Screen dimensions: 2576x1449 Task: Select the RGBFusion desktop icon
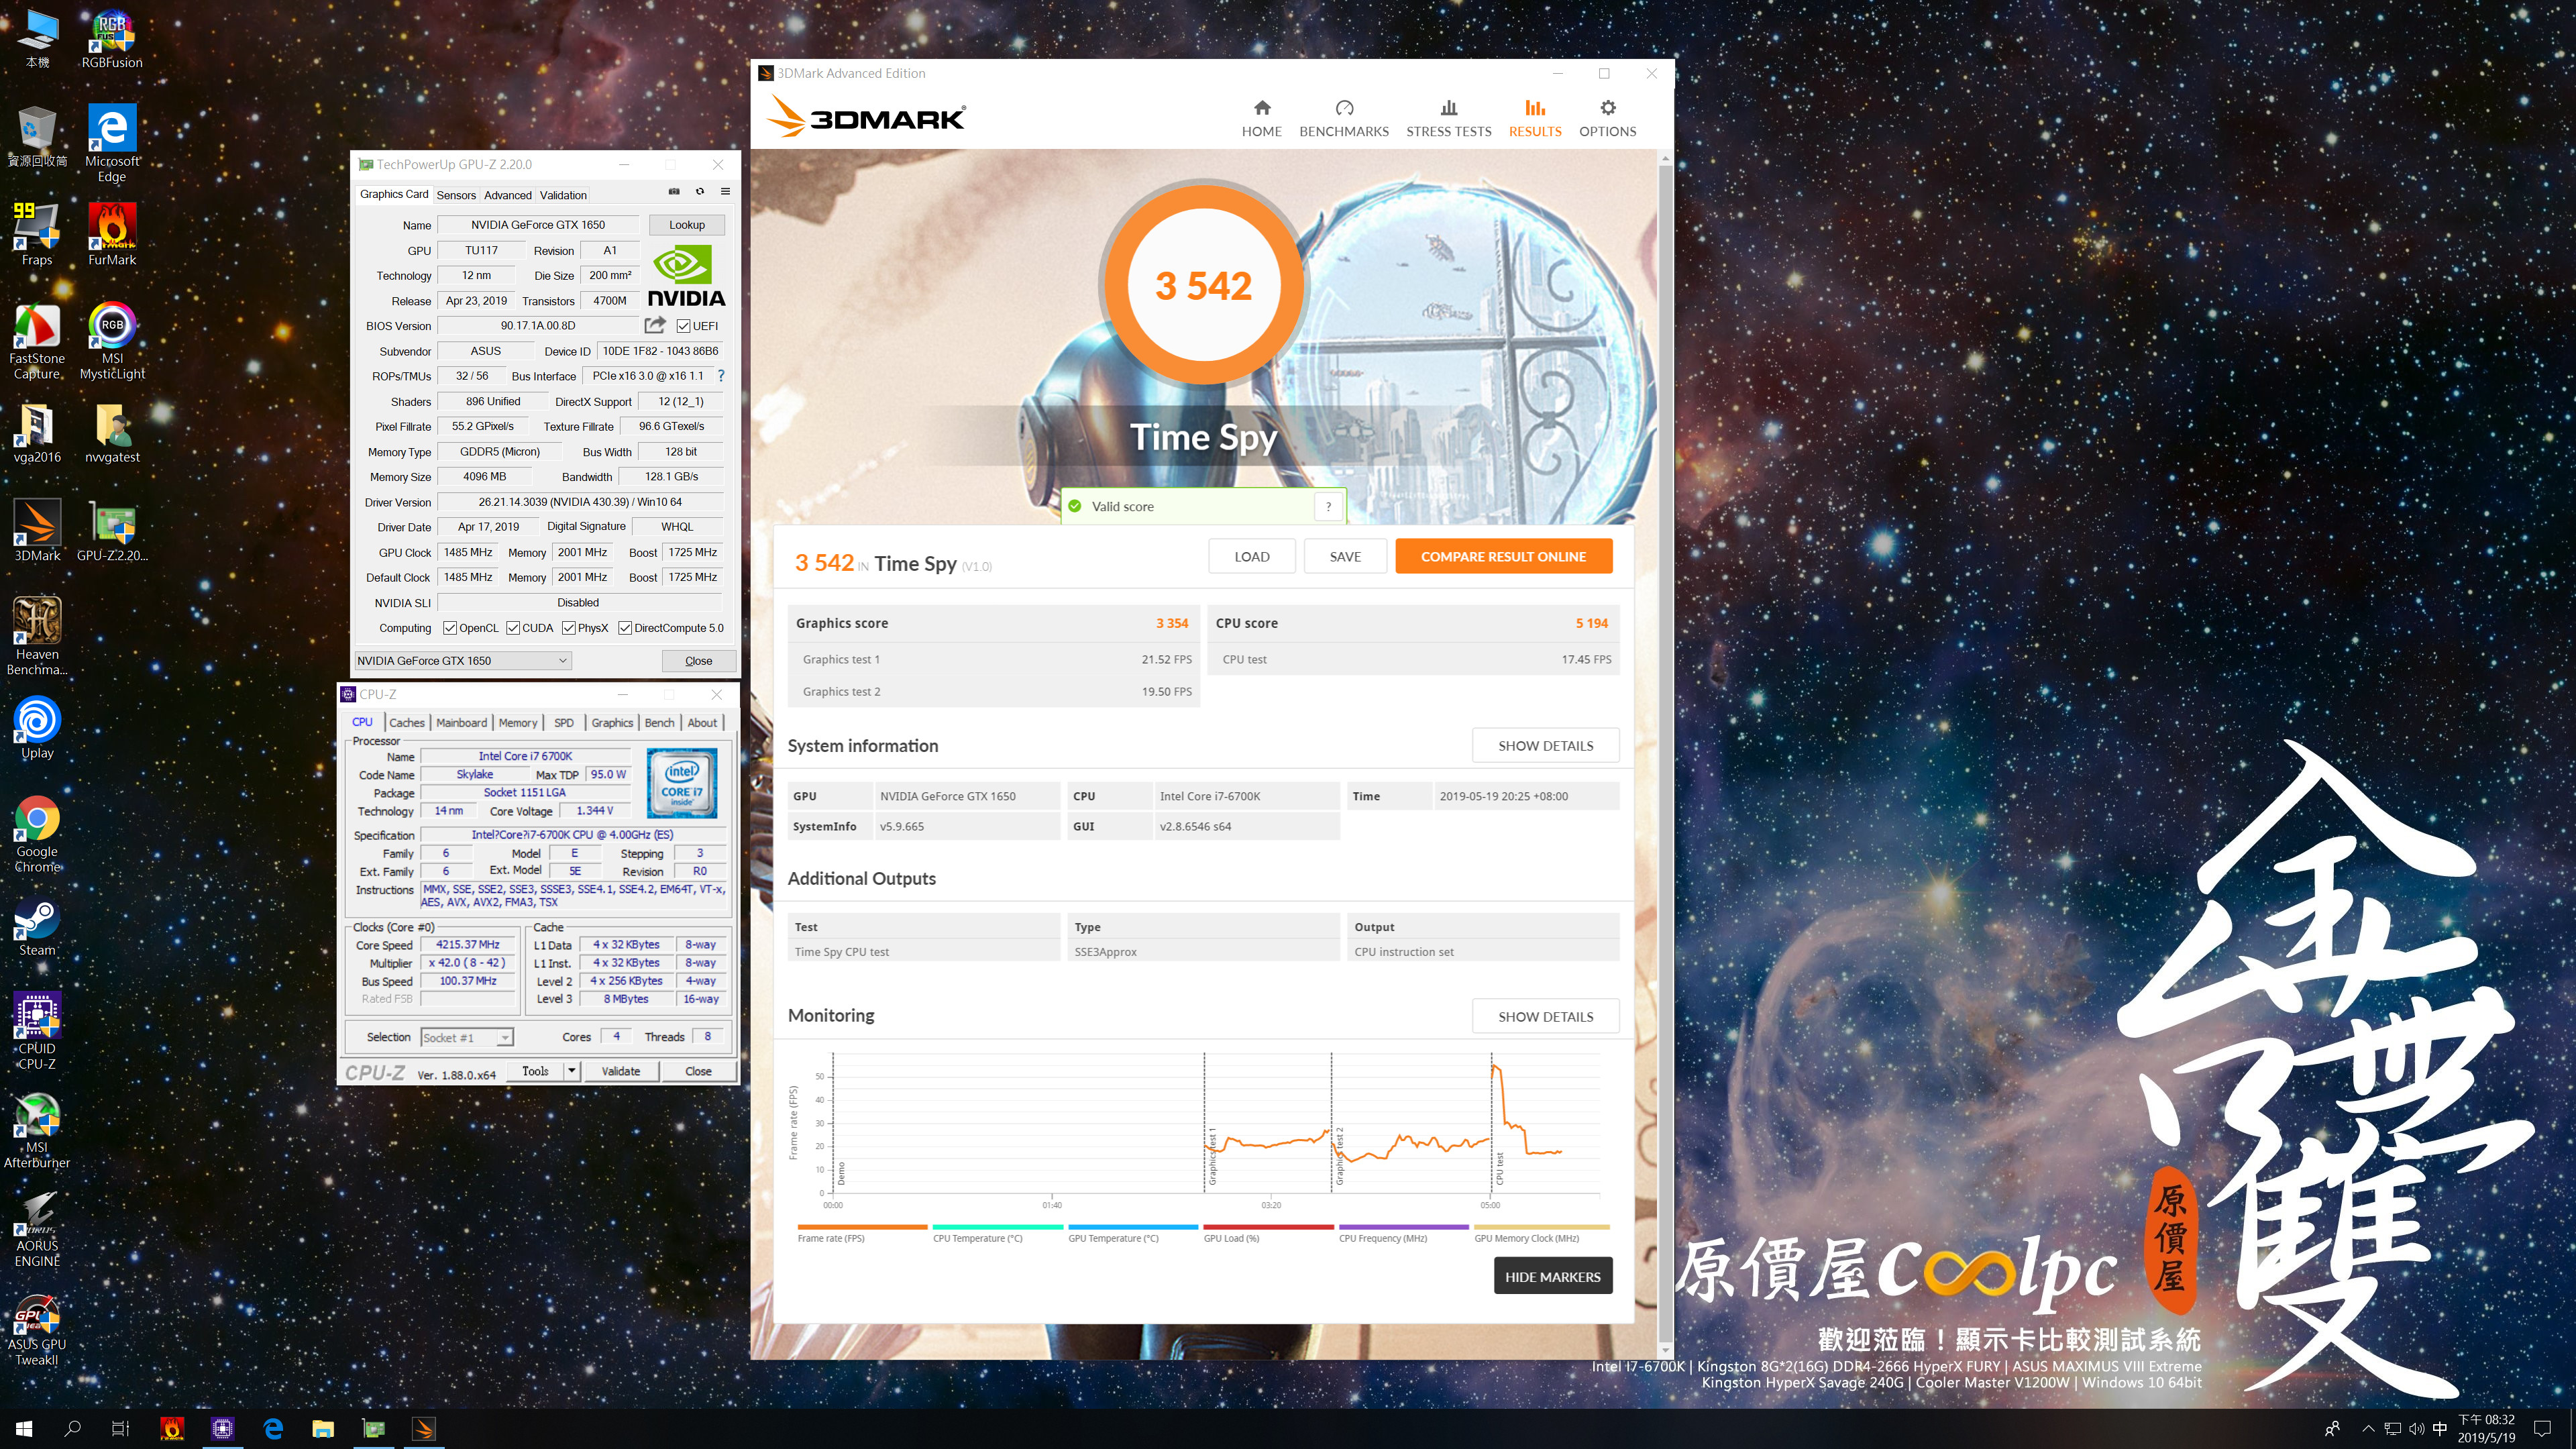(112, 39)
